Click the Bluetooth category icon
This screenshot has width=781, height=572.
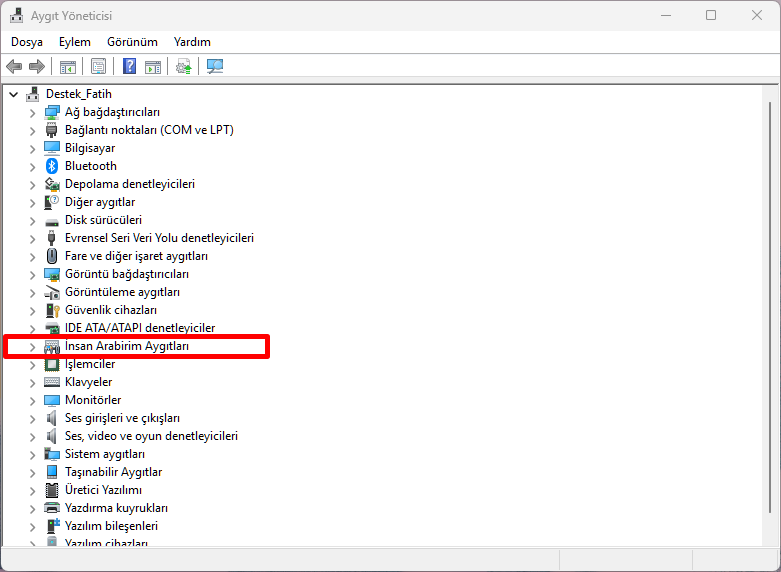(x=52, y=166)
